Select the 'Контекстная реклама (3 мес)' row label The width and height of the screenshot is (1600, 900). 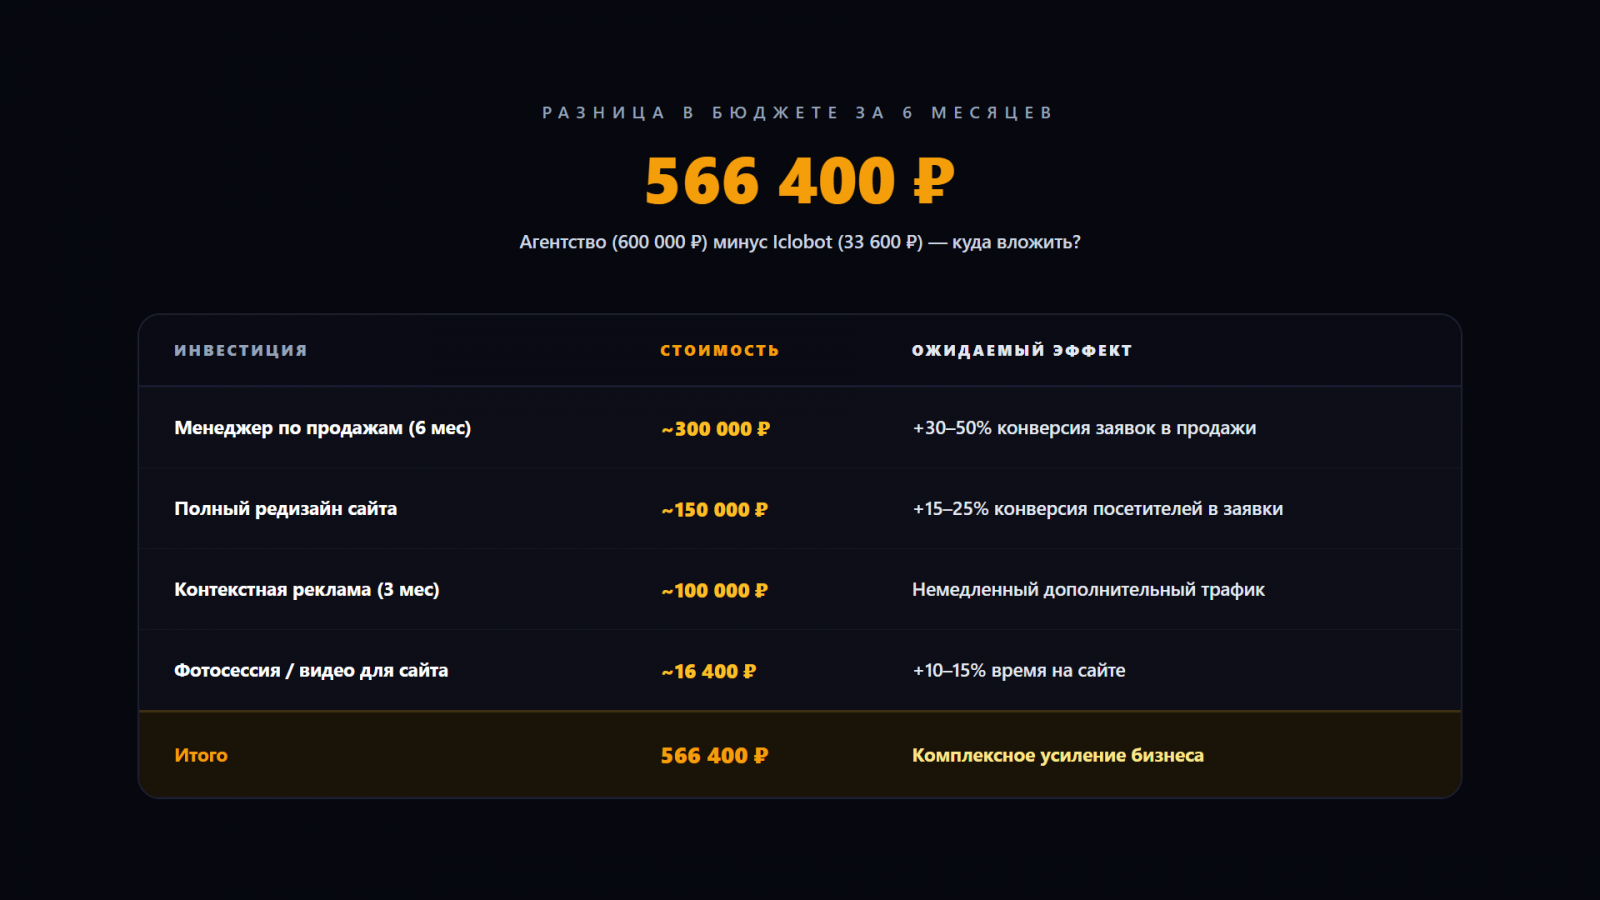click(x=306, y=590)
